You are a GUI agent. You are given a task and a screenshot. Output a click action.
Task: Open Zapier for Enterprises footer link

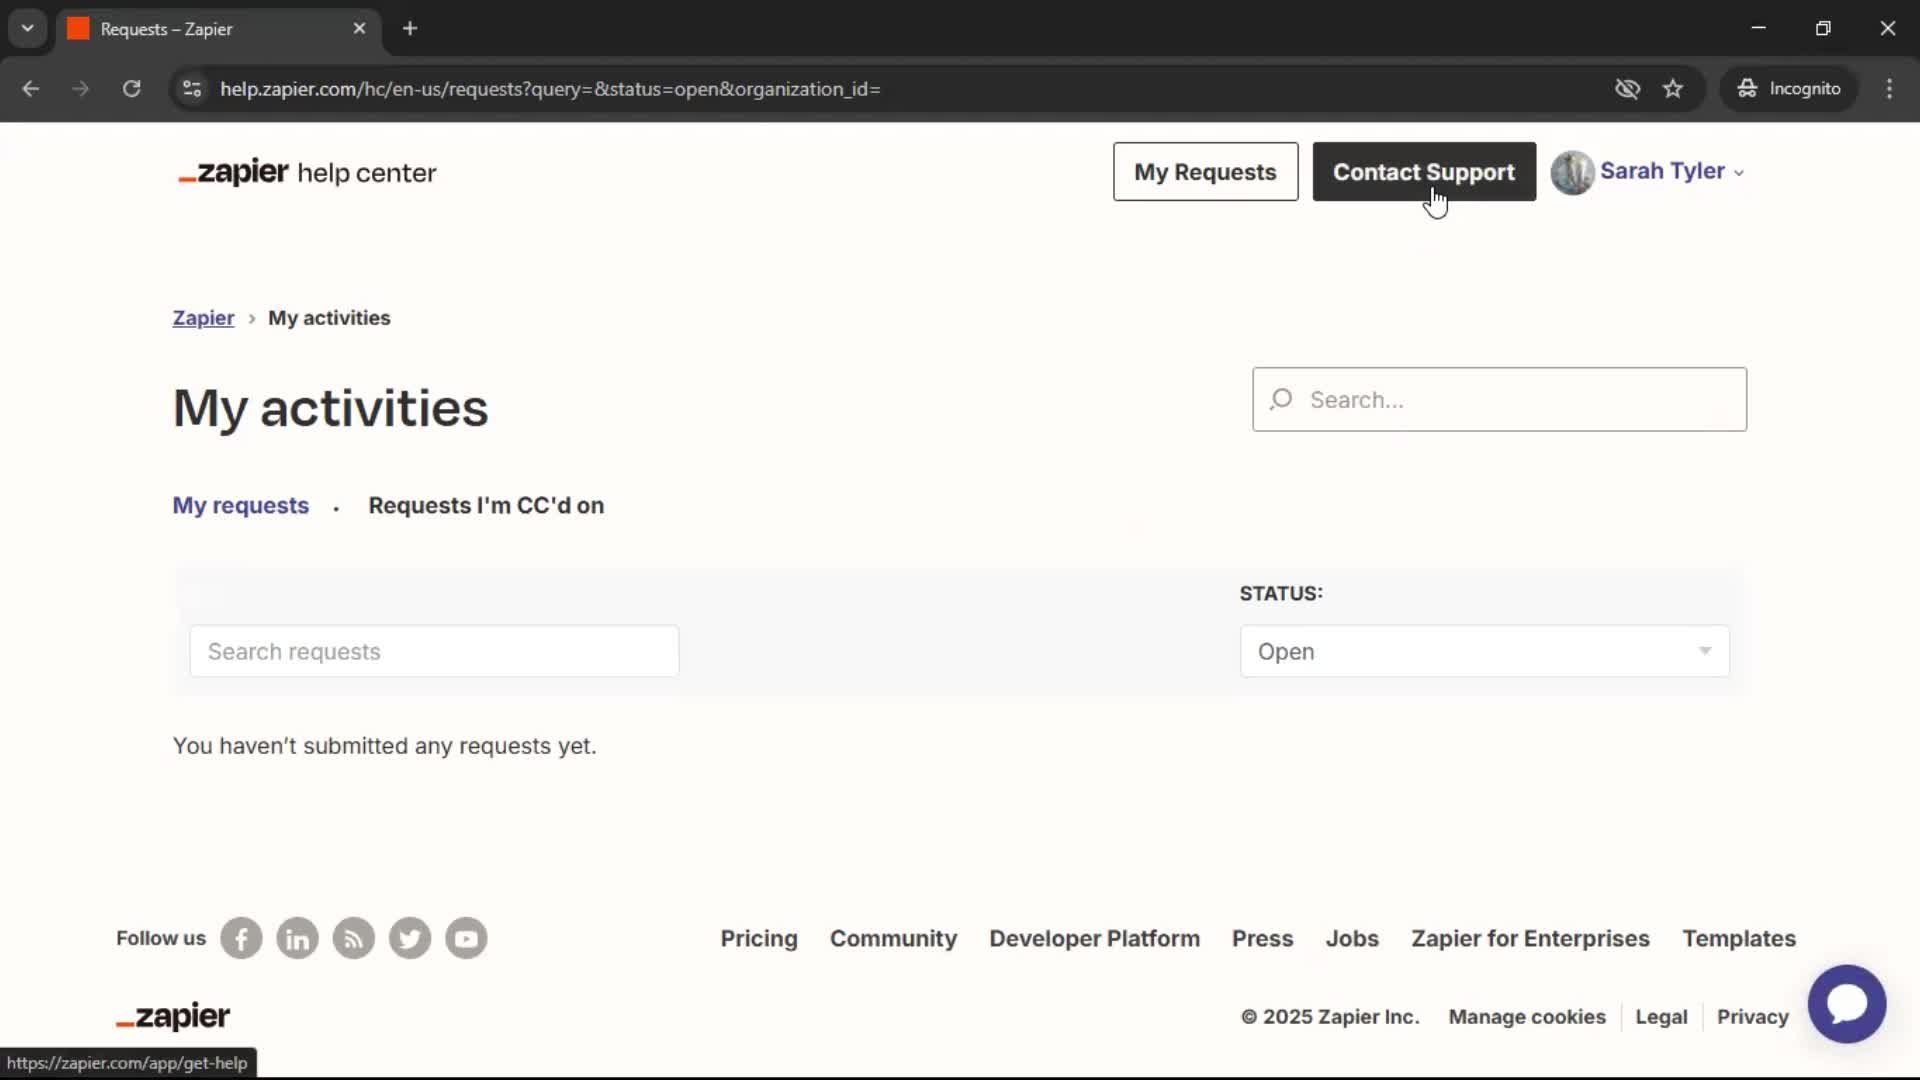click(x=1530, y=939)
